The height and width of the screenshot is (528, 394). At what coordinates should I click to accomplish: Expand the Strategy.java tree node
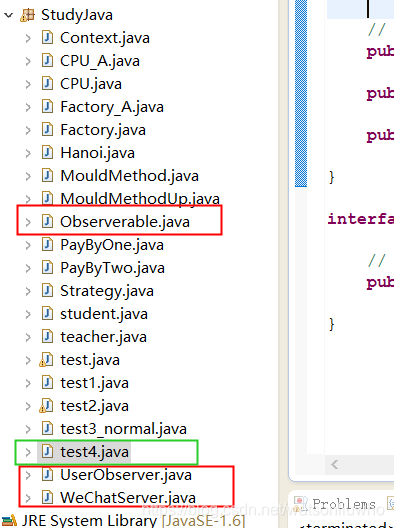pos(28,291)
